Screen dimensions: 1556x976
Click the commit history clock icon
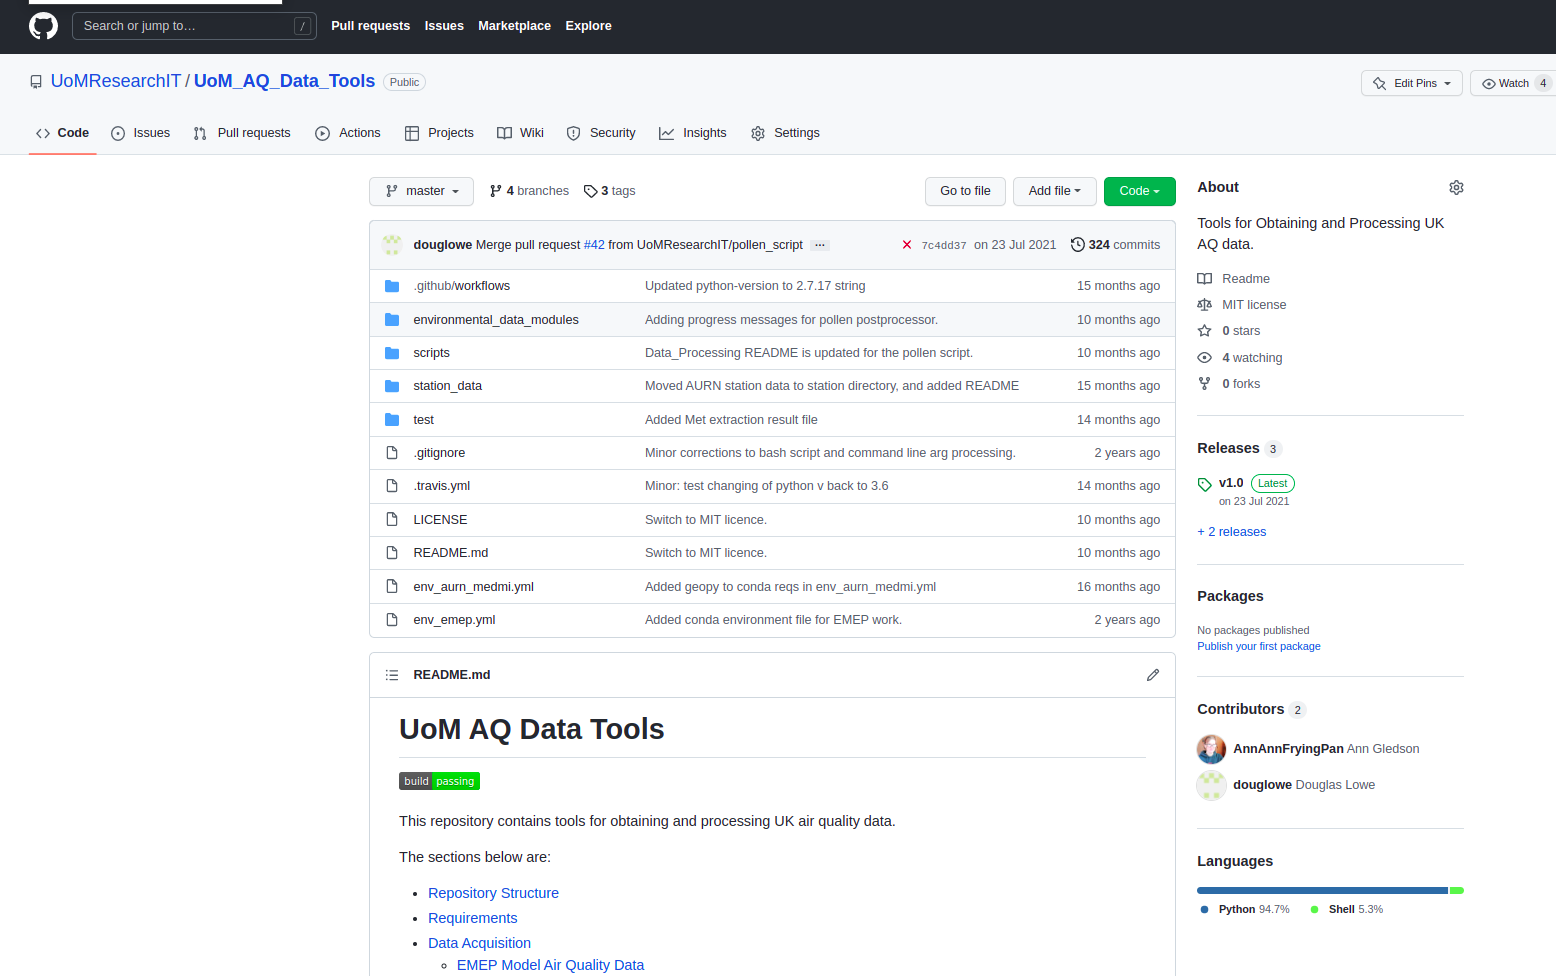1077,245
